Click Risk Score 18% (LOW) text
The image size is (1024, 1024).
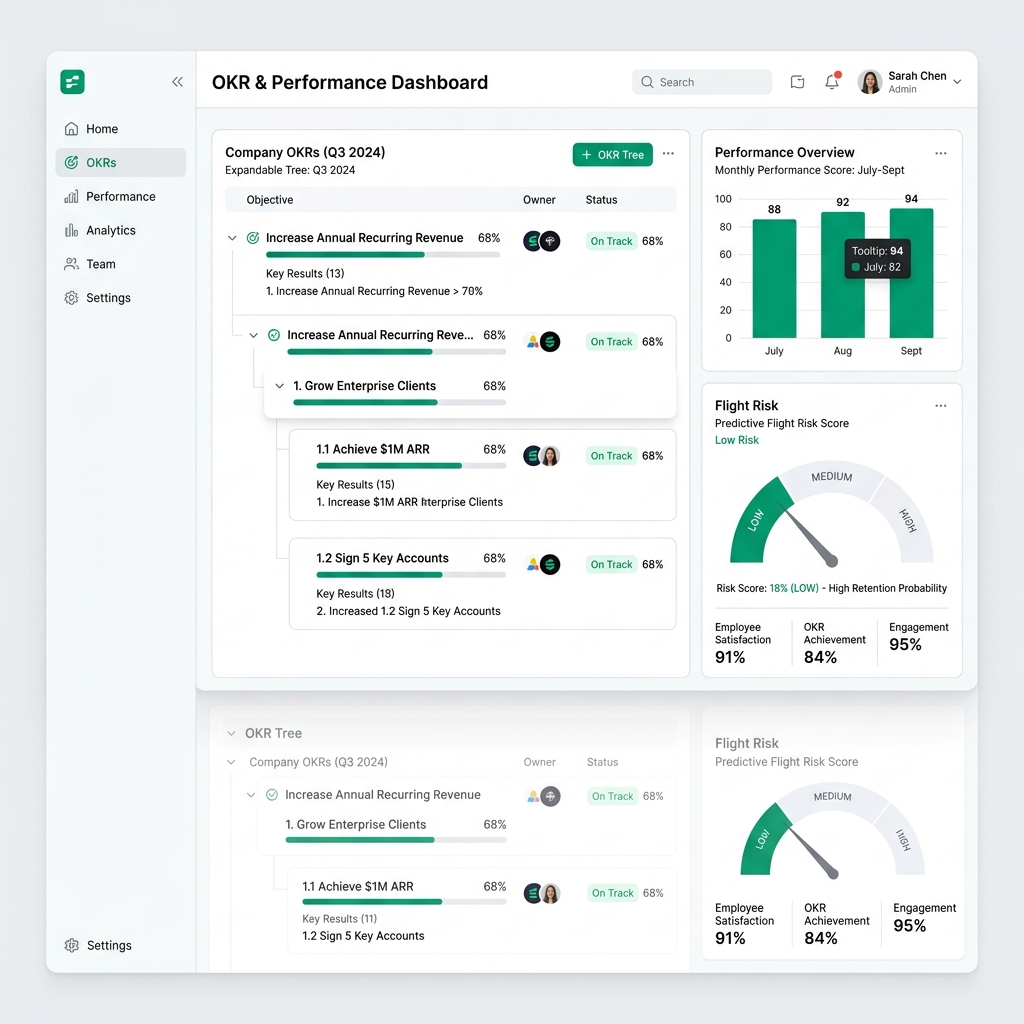[x=767, y=588]
